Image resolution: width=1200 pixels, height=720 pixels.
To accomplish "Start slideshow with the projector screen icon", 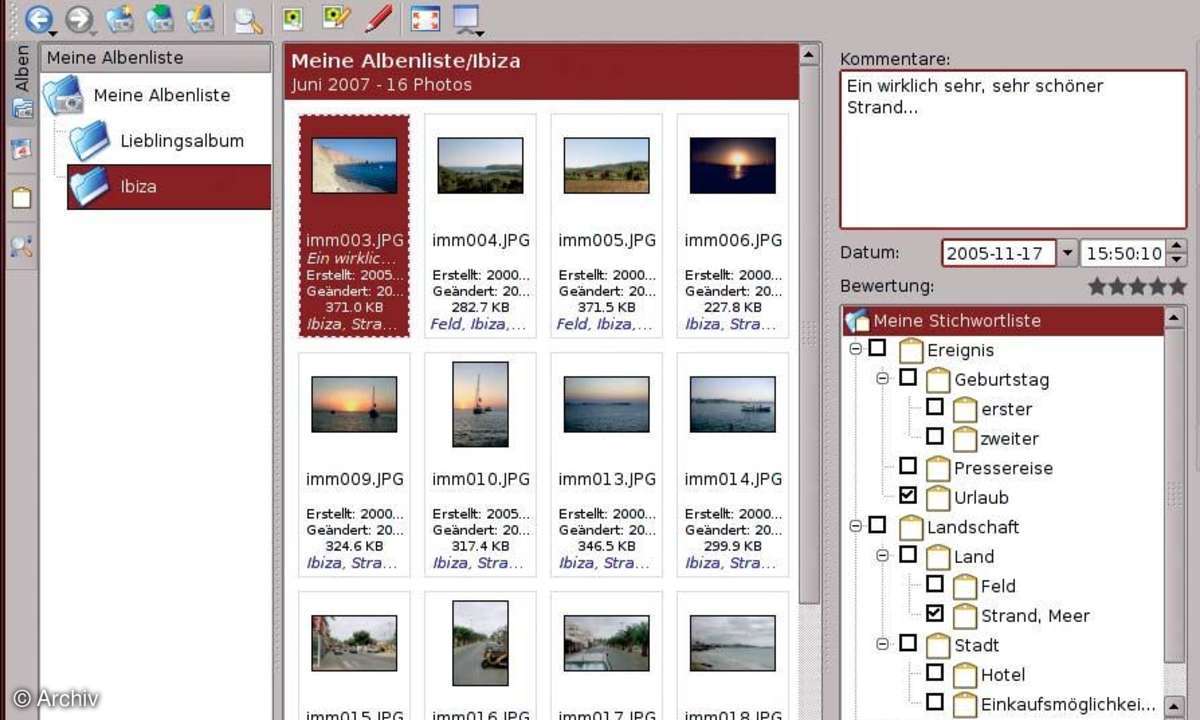I will (x=466, y=17).
